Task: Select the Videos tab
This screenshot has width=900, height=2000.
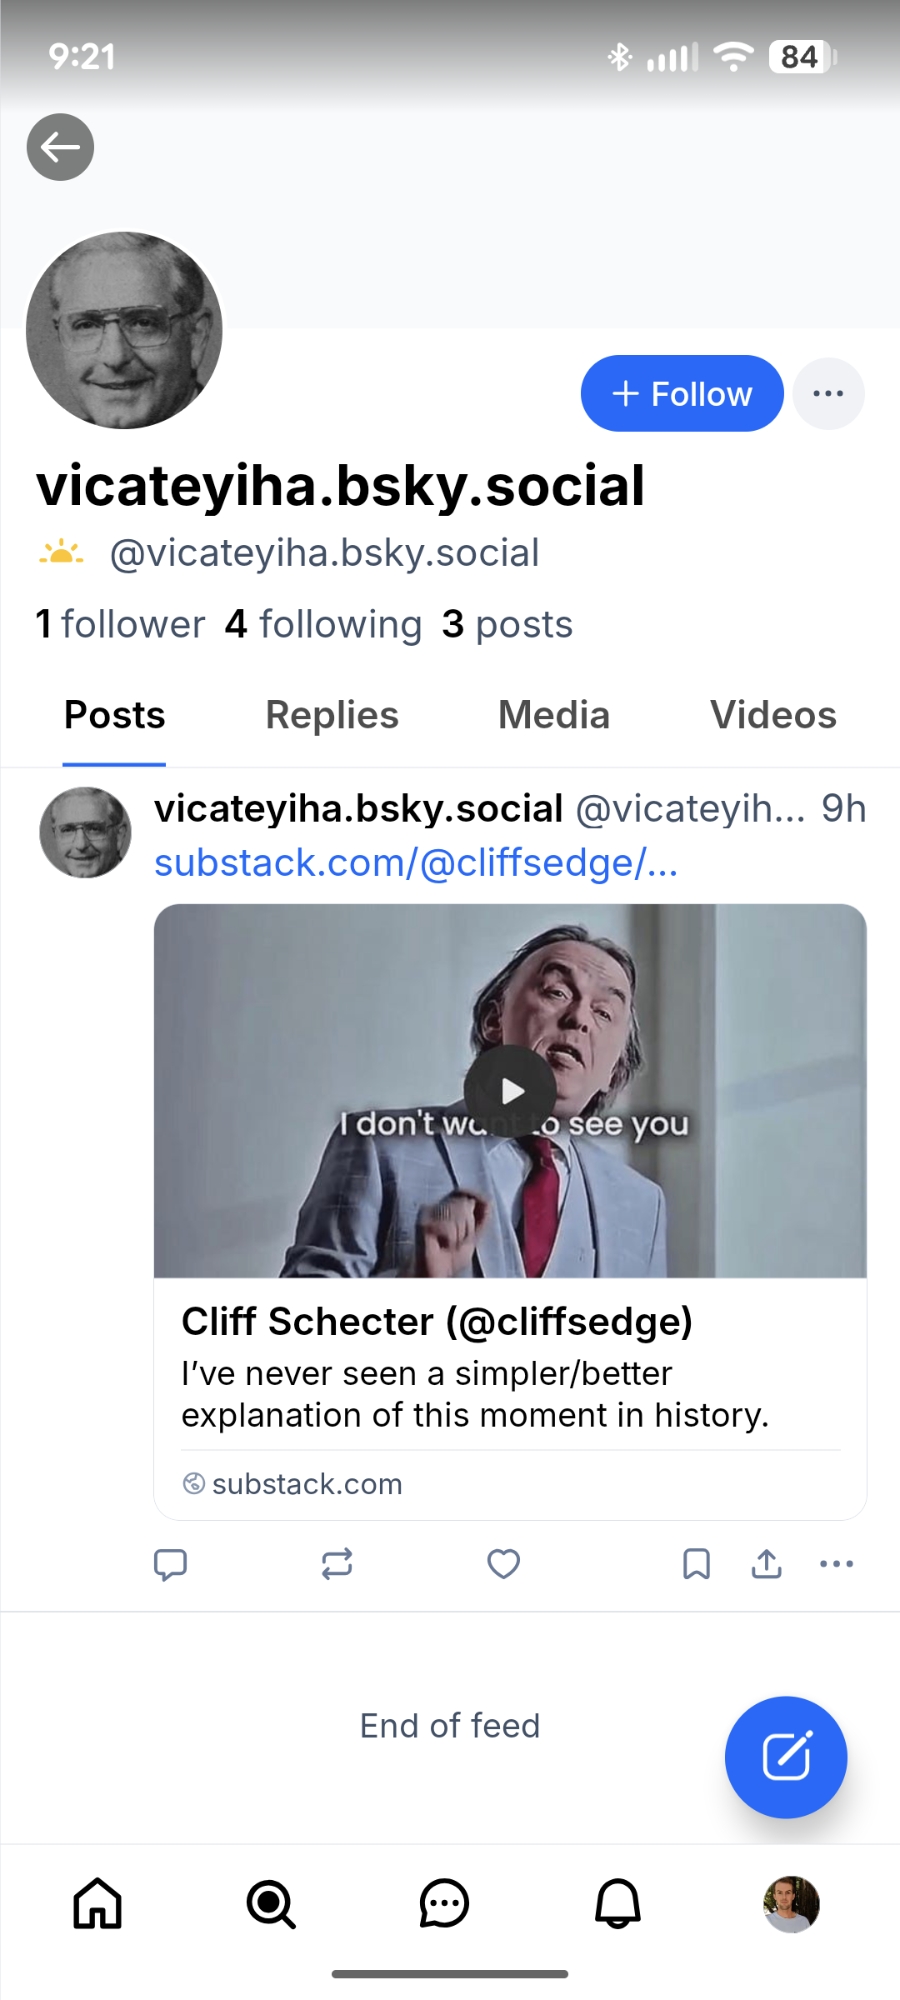Action: [x=773, y=715]
